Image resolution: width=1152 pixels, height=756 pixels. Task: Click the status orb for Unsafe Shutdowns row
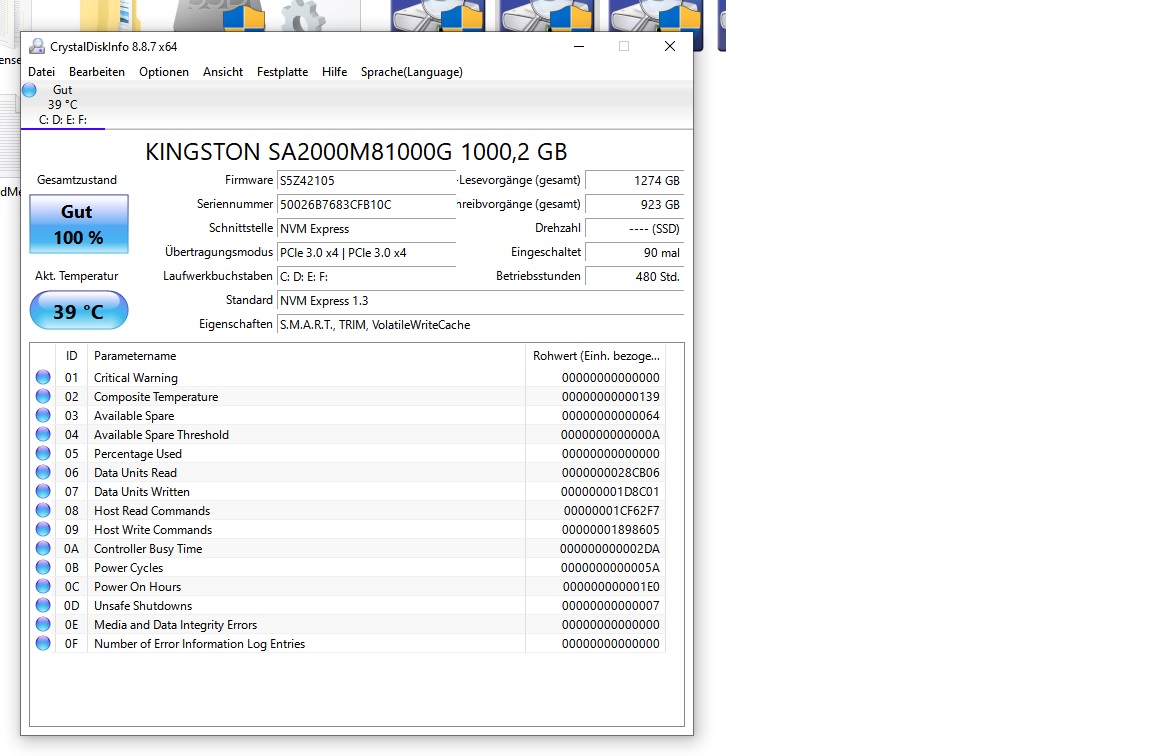[43, 606]
